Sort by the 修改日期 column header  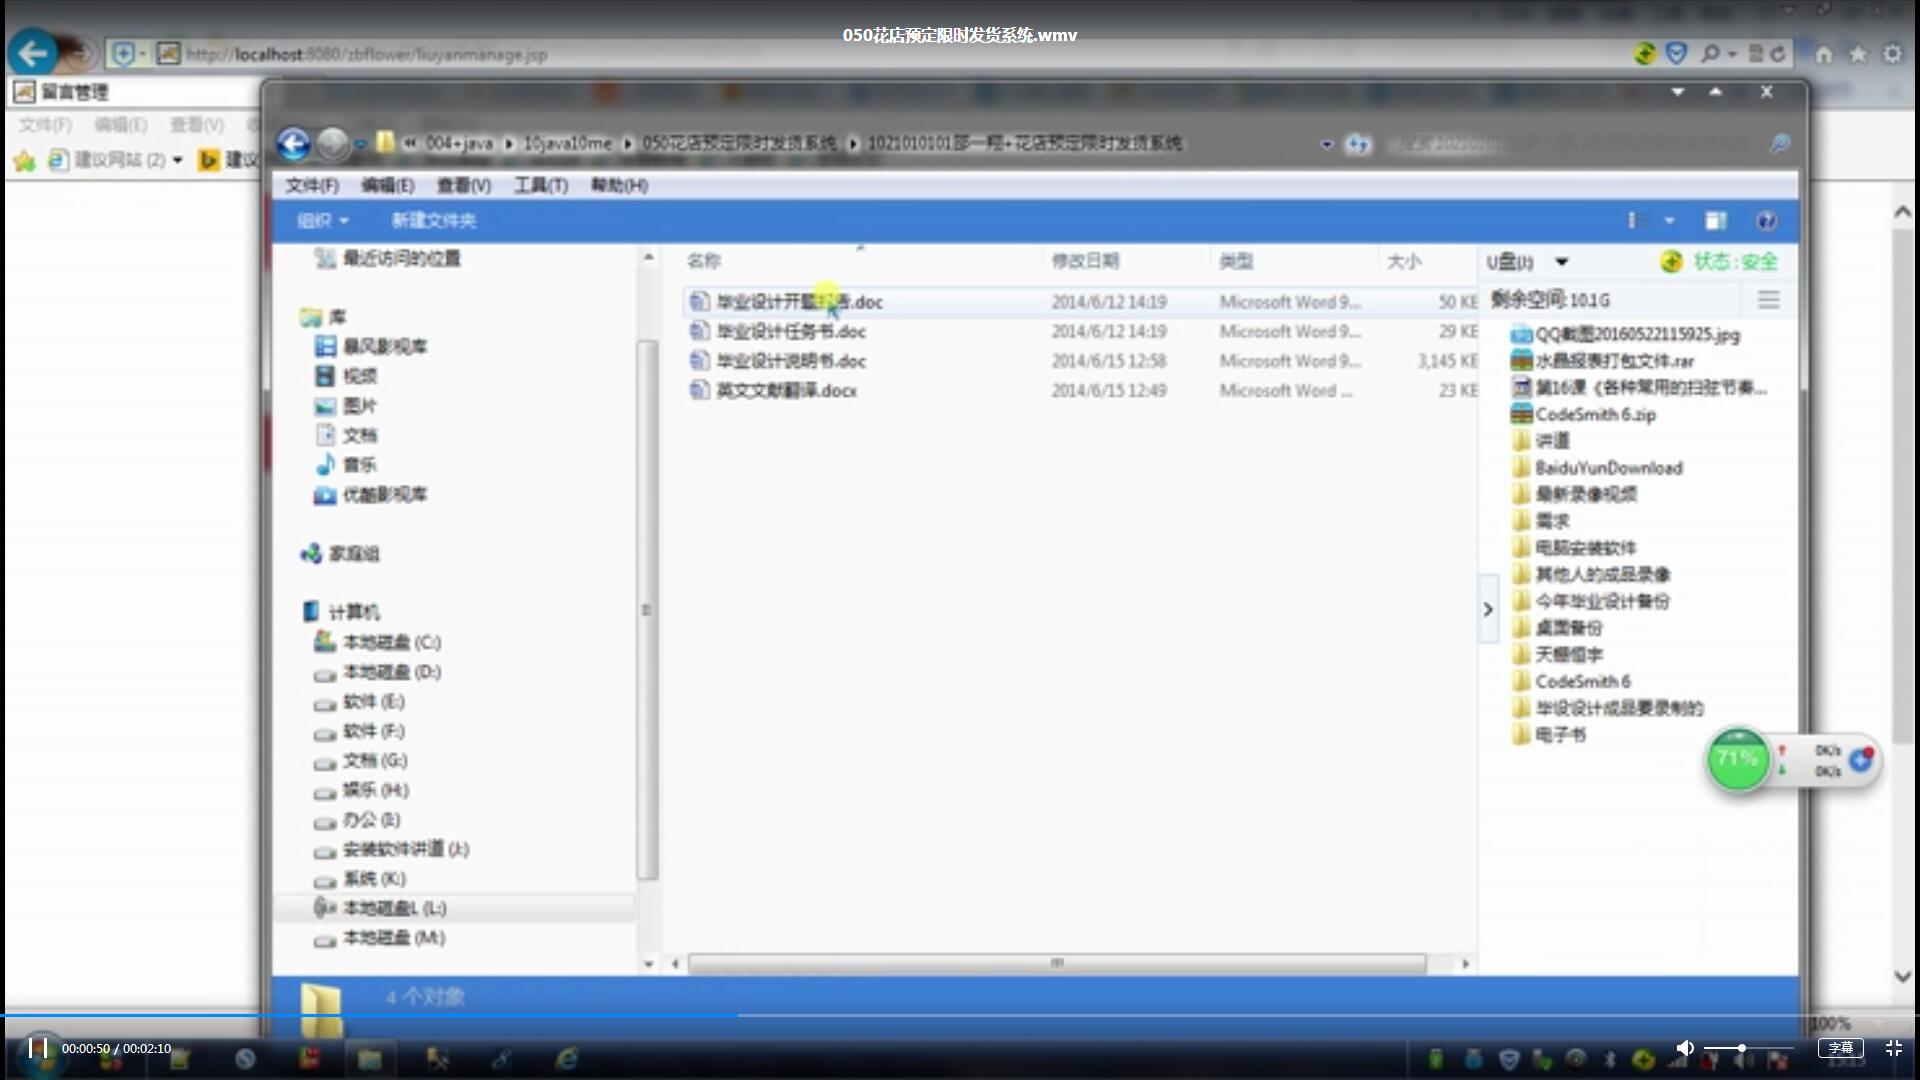tap(1085, 261)
